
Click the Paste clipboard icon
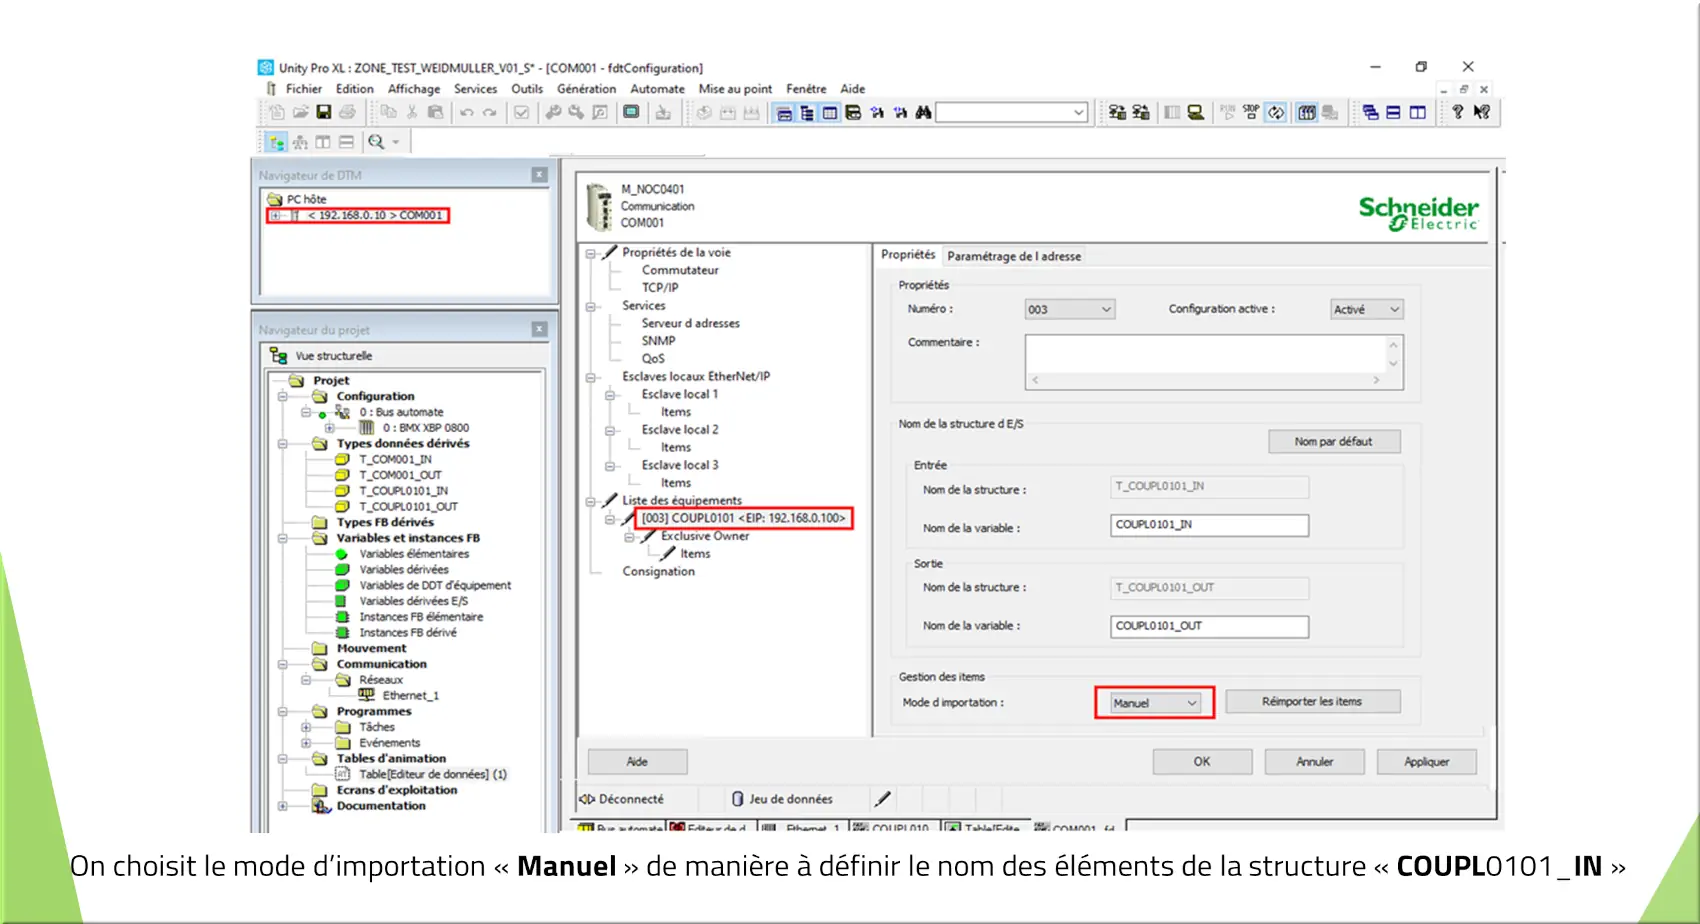coord(435,112)
